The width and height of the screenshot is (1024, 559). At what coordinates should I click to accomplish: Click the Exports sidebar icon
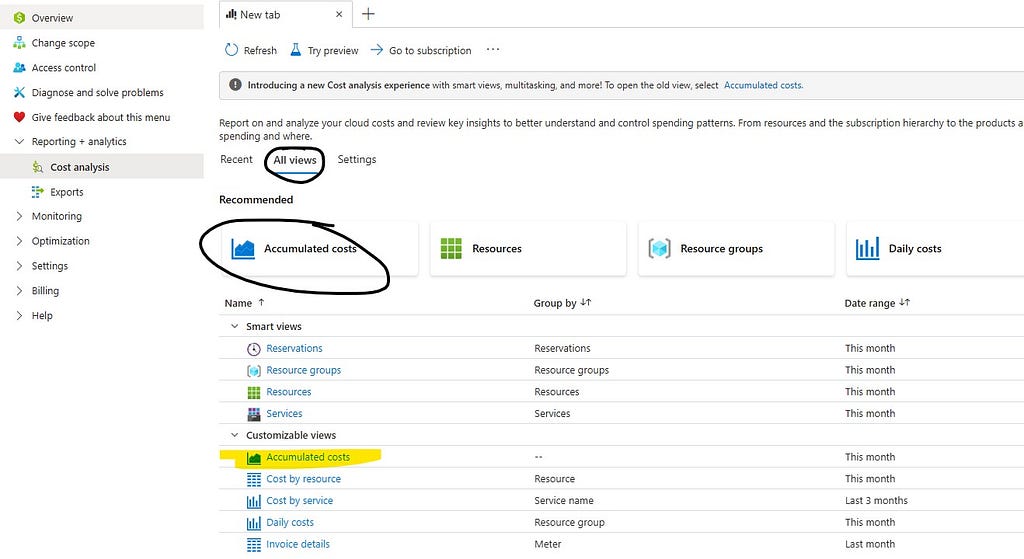point(38,192)
